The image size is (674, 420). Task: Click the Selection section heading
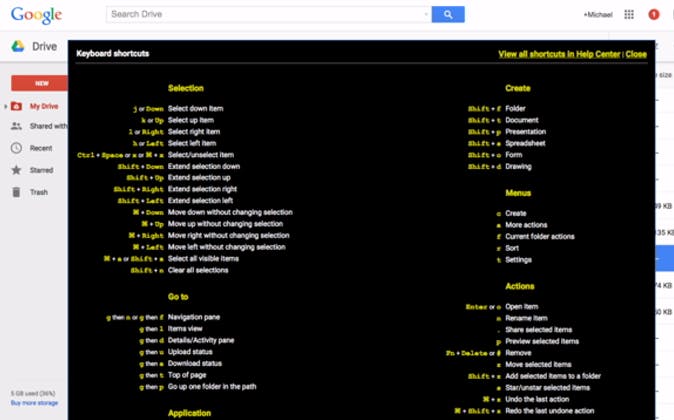coord(186,88)
